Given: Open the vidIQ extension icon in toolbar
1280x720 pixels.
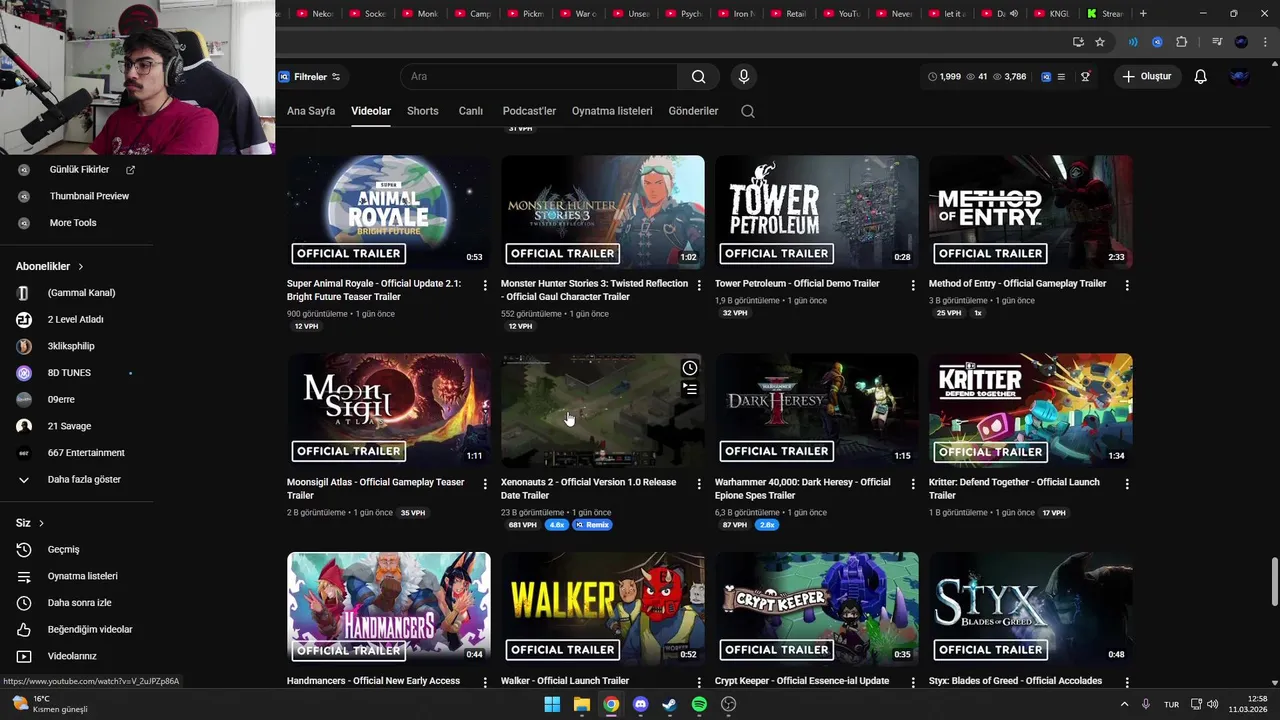Looking at the screenshot, I should [x=1157, y=42].
